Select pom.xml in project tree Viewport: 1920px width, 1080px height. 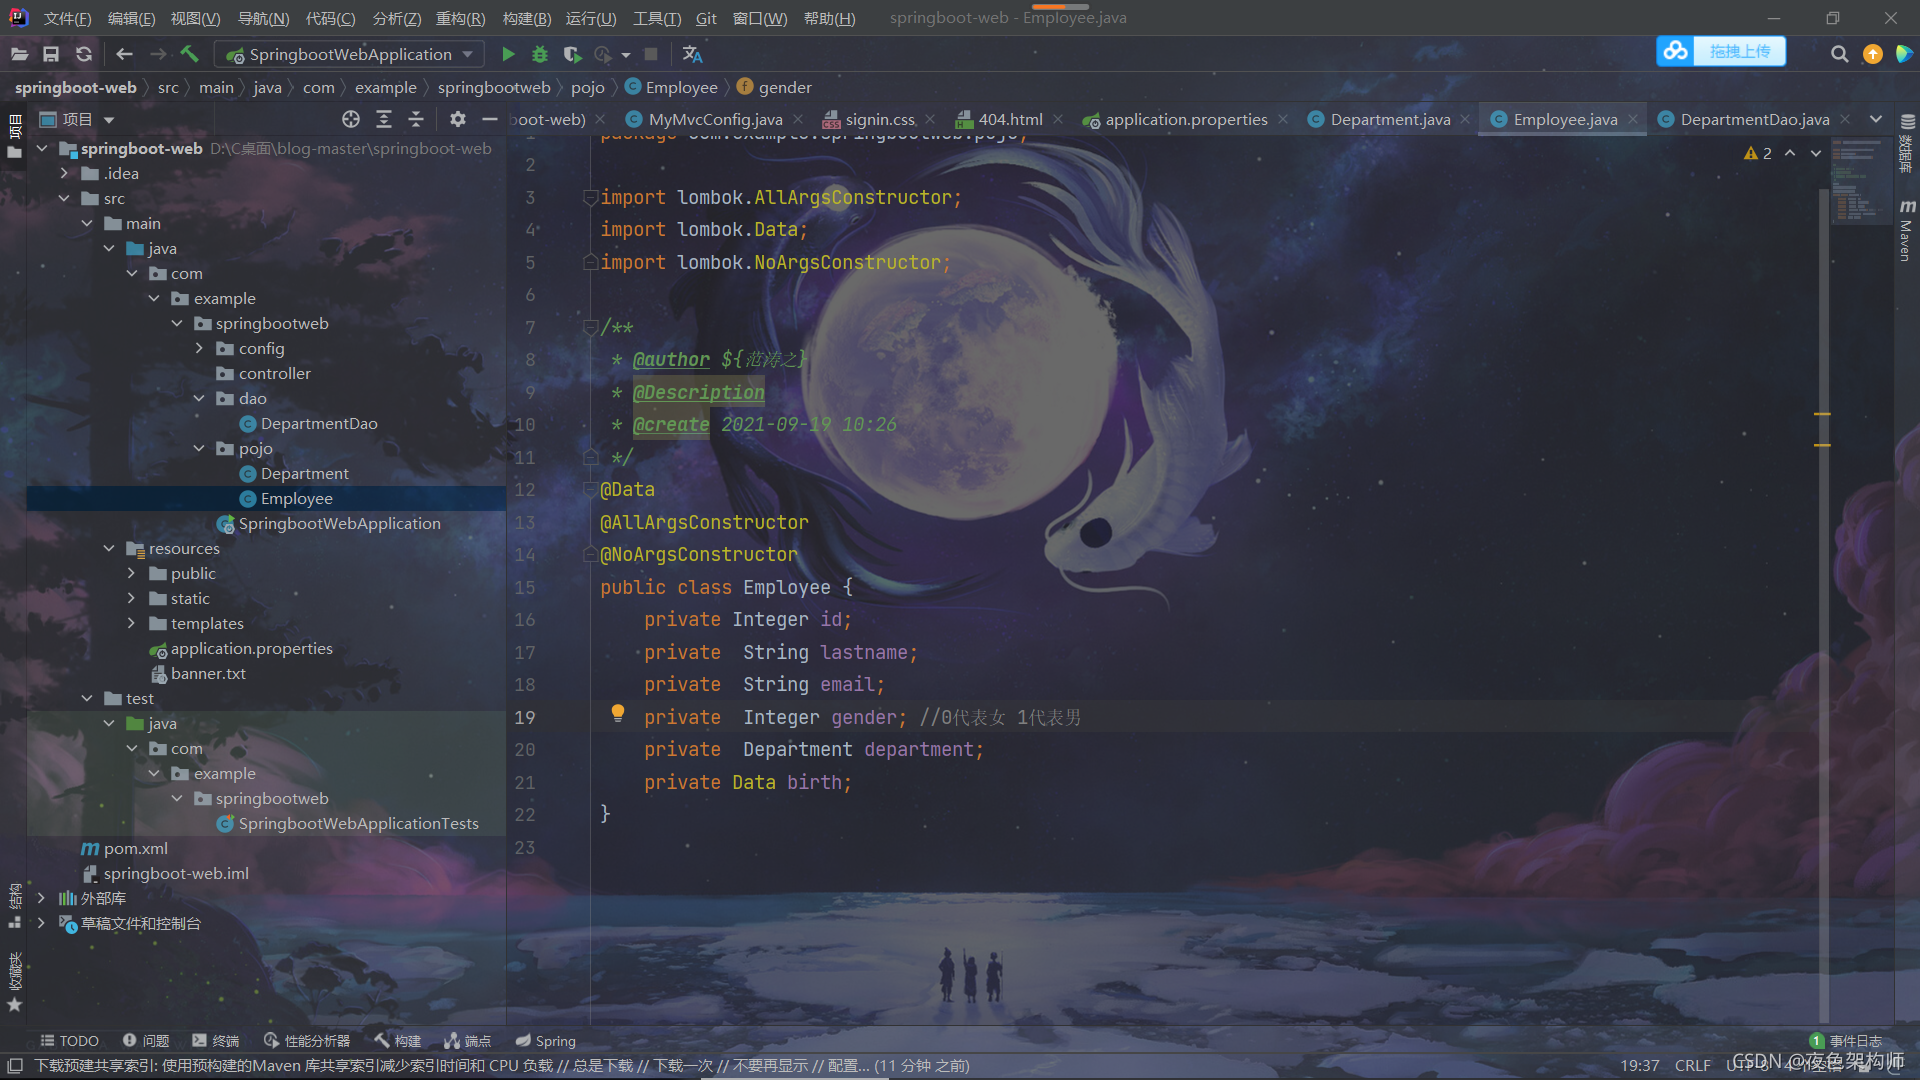pyautogui.click(x=125, y=848)
